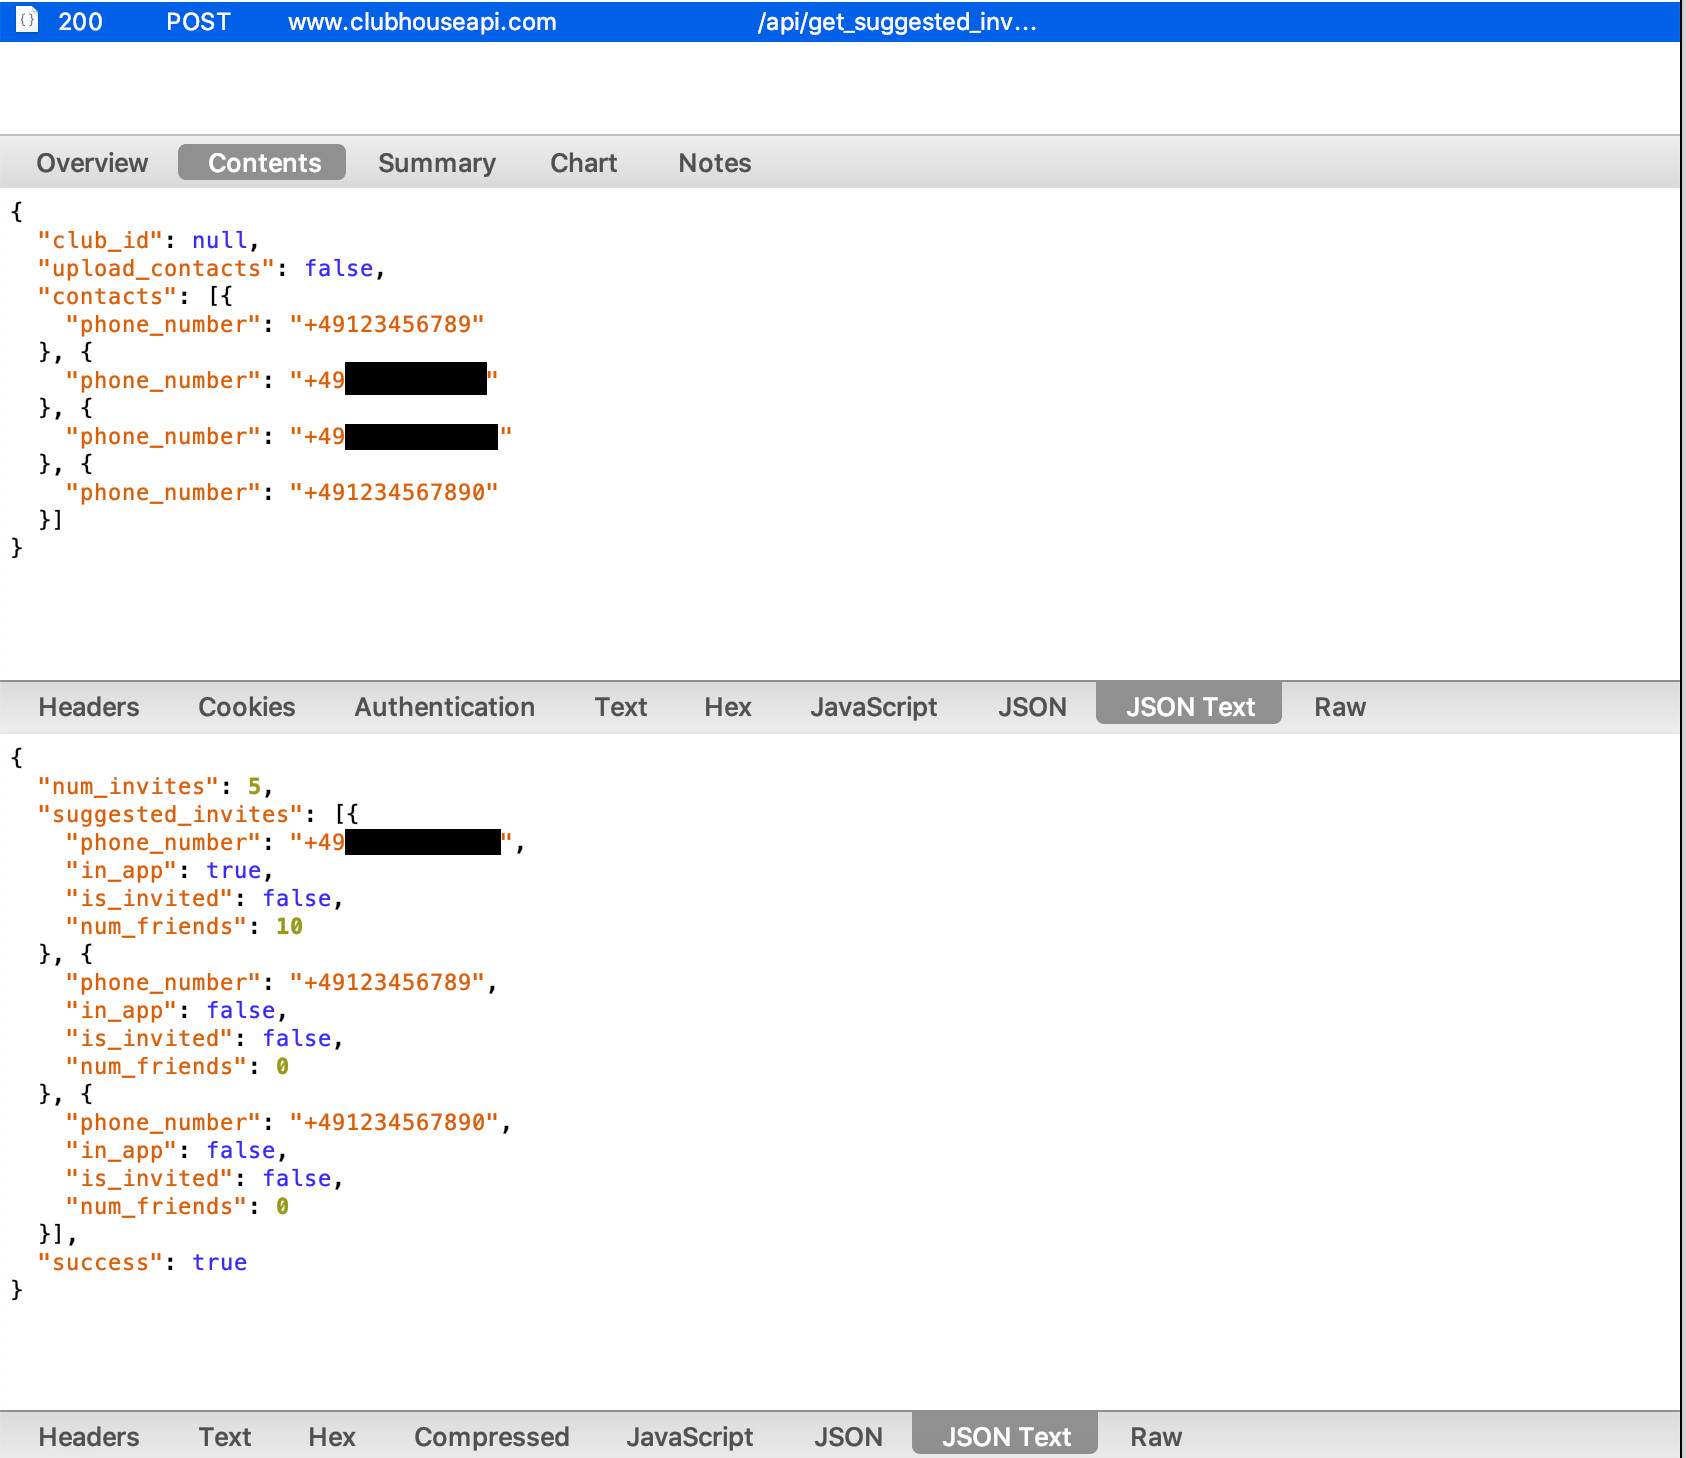The width and height of the screenshot is (1686, 1458).
Task: Select the POST clubhouseapi.com request row
Action: (x=840, y=21)
